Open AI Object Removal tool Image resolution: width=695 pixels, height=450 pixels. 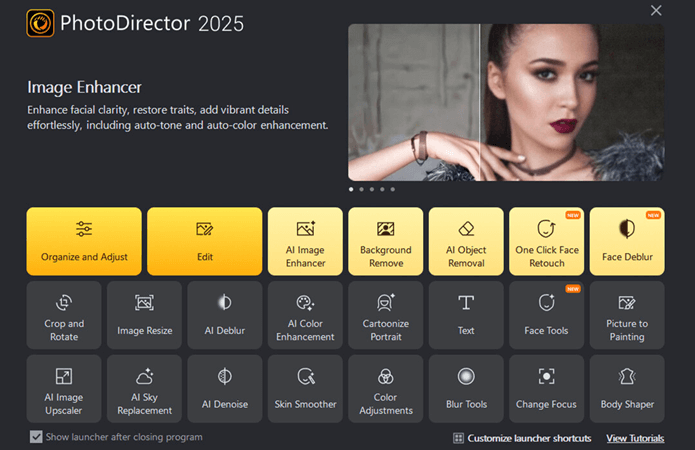tap(466, 241)
